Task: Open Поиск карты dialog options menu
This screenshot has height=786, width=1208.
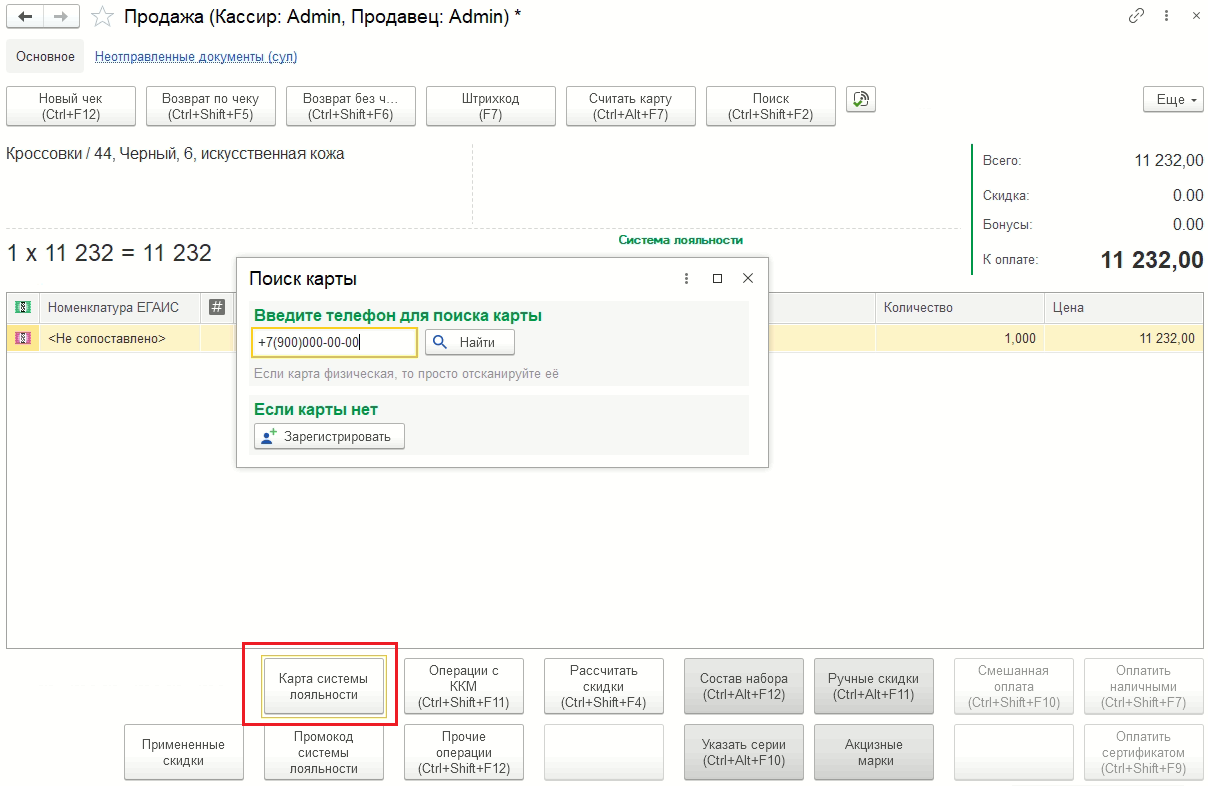Action: [x=686, y=279]
